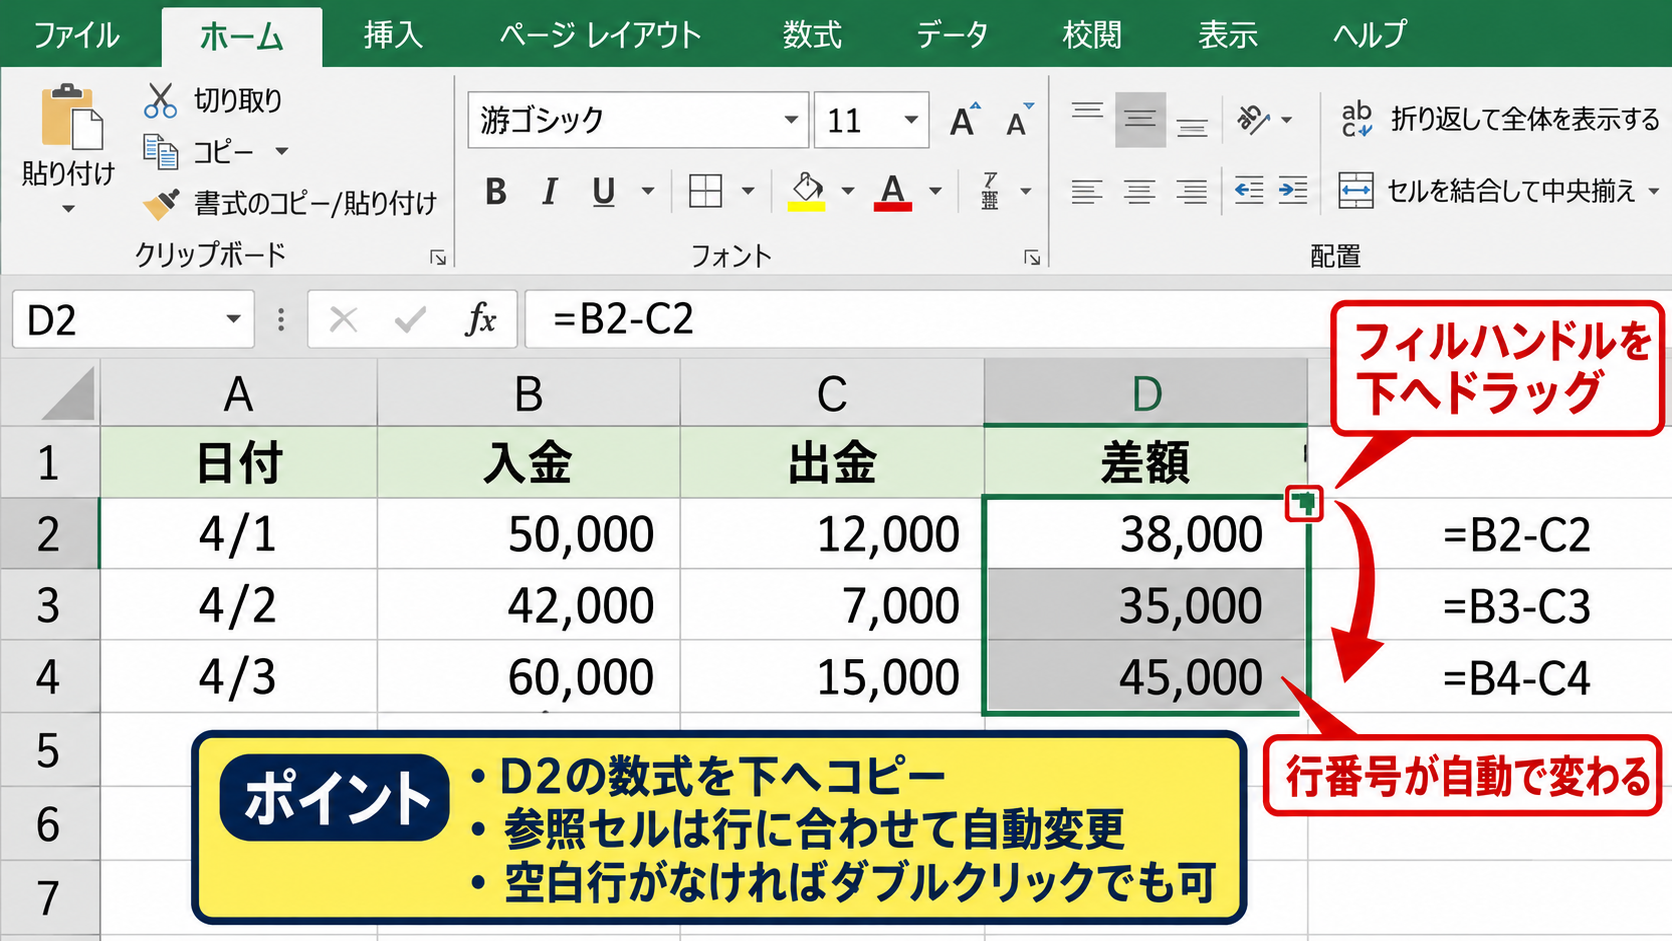Confirm formula entry with the checkmark icon
1672x941 pixels.
tap(410, 320)
